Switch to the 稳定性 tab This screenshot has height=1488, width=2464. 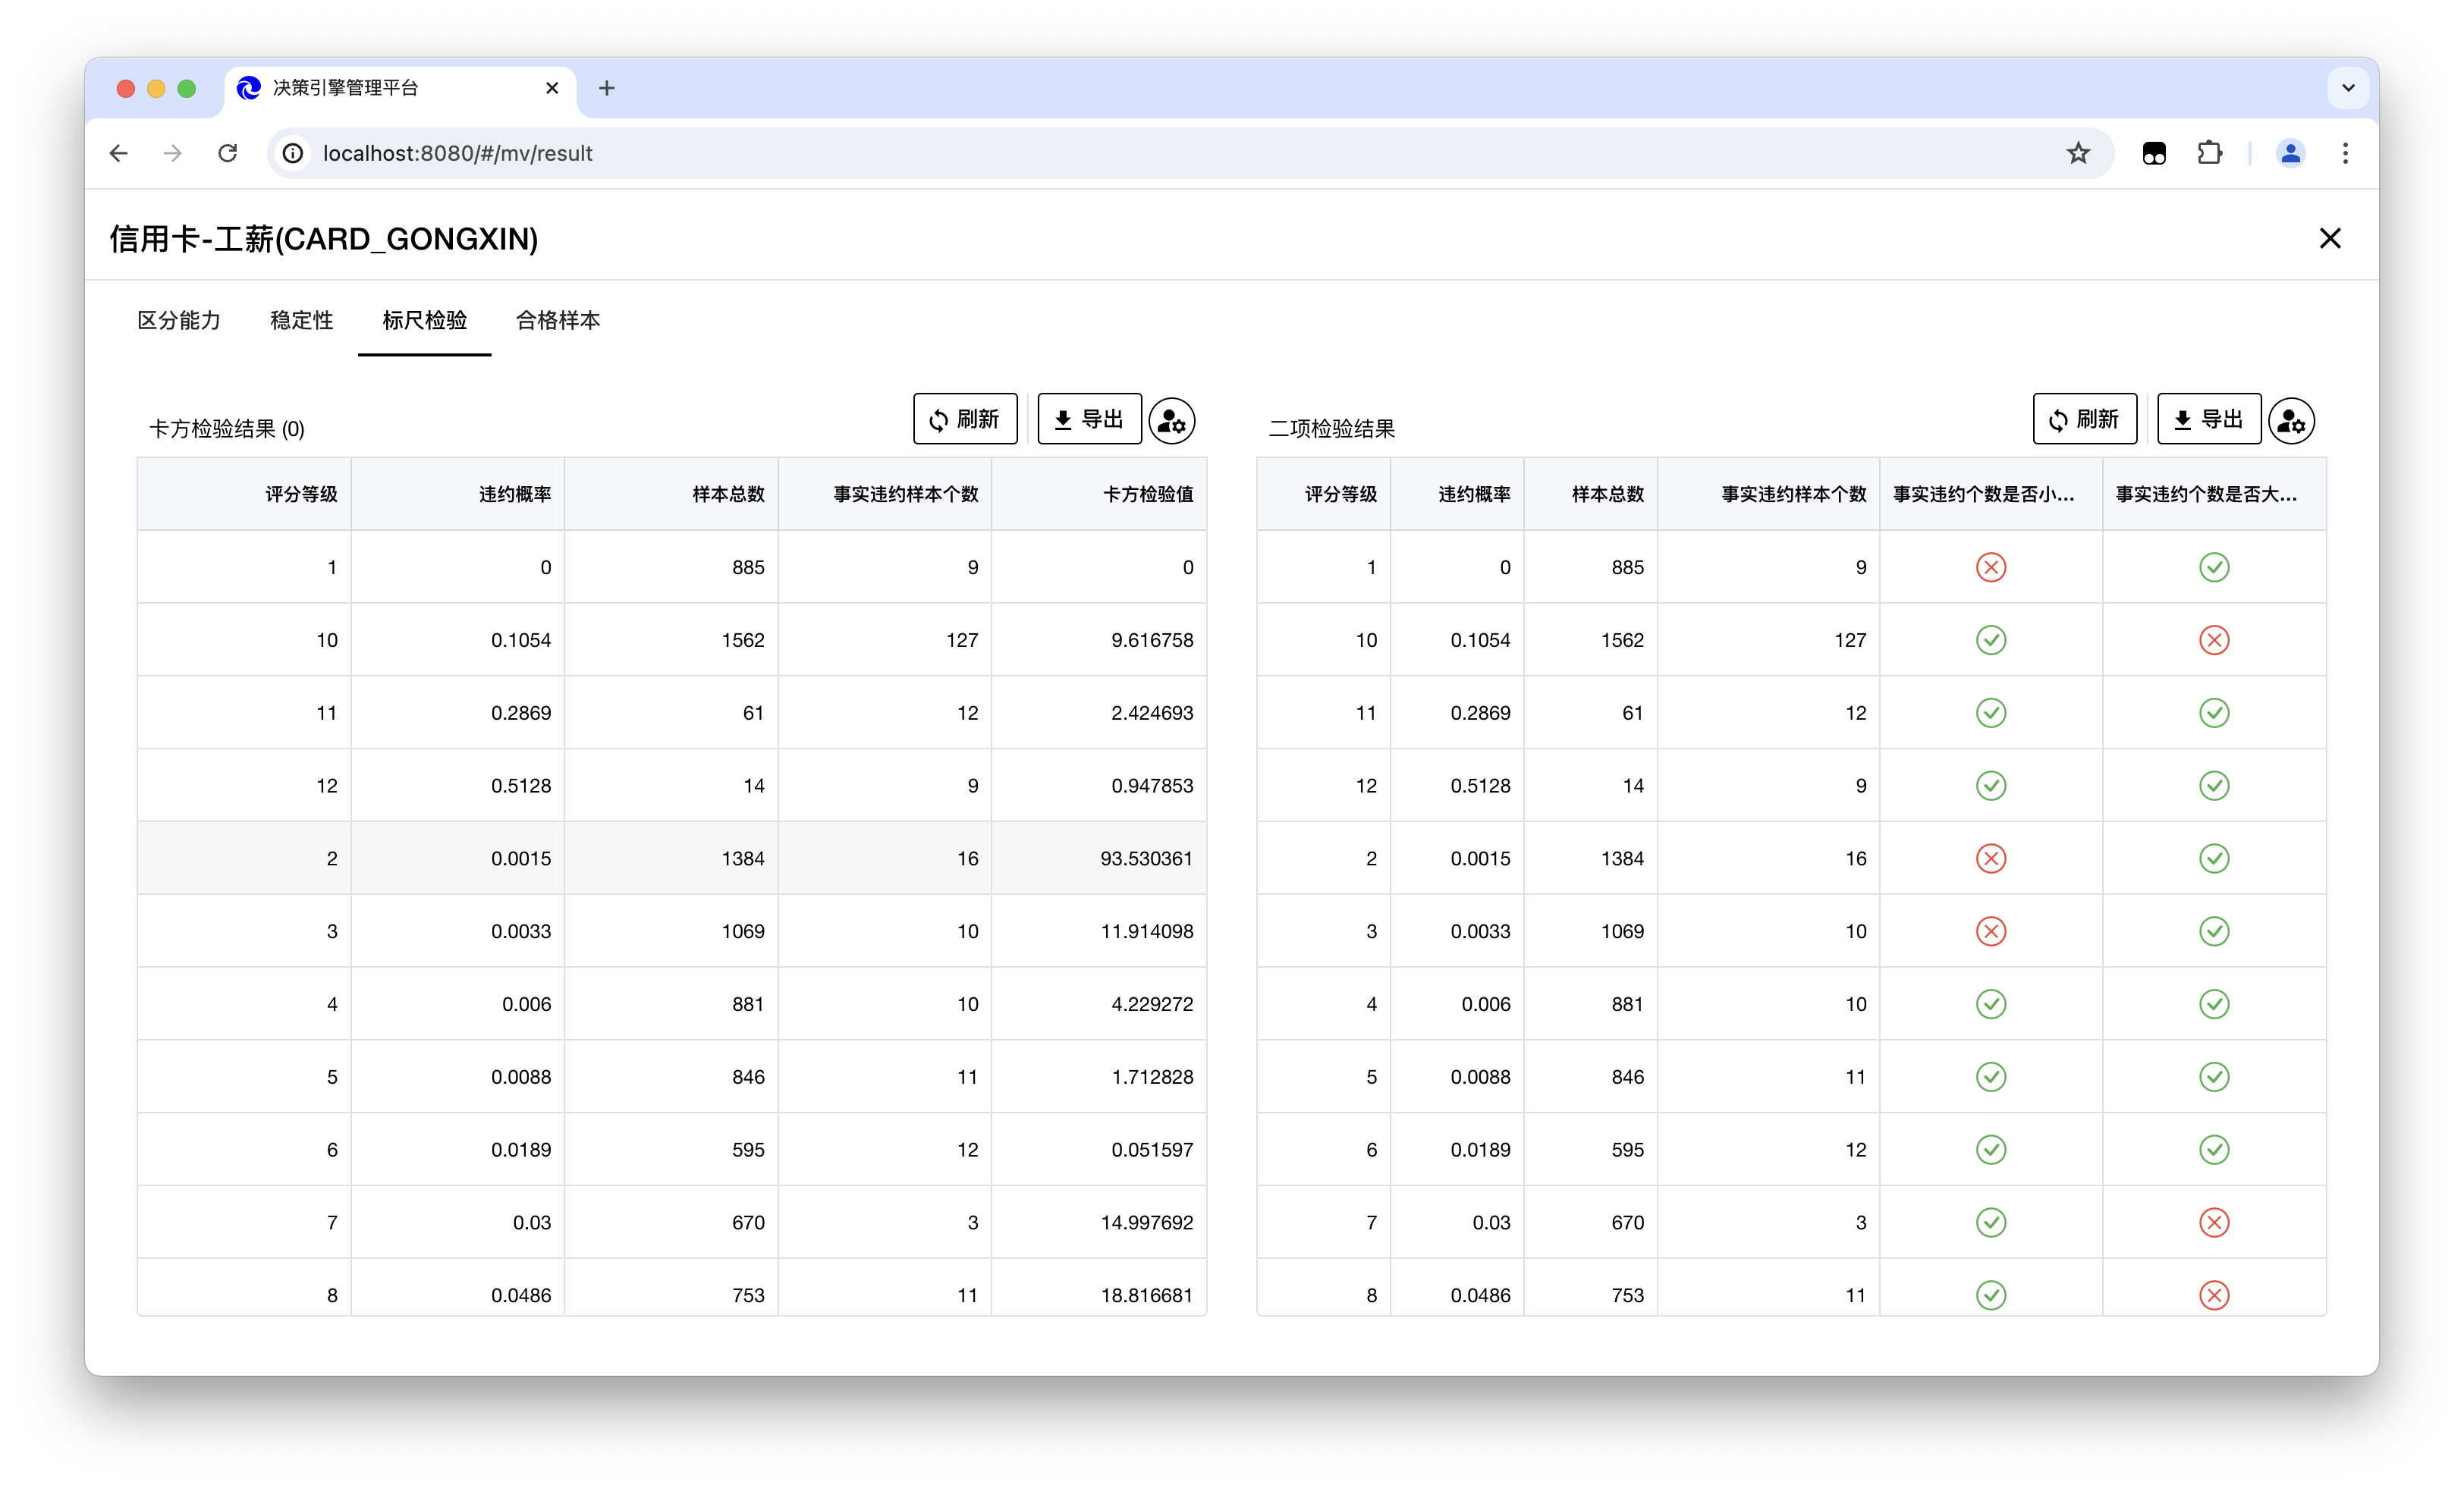coord(301,320)
